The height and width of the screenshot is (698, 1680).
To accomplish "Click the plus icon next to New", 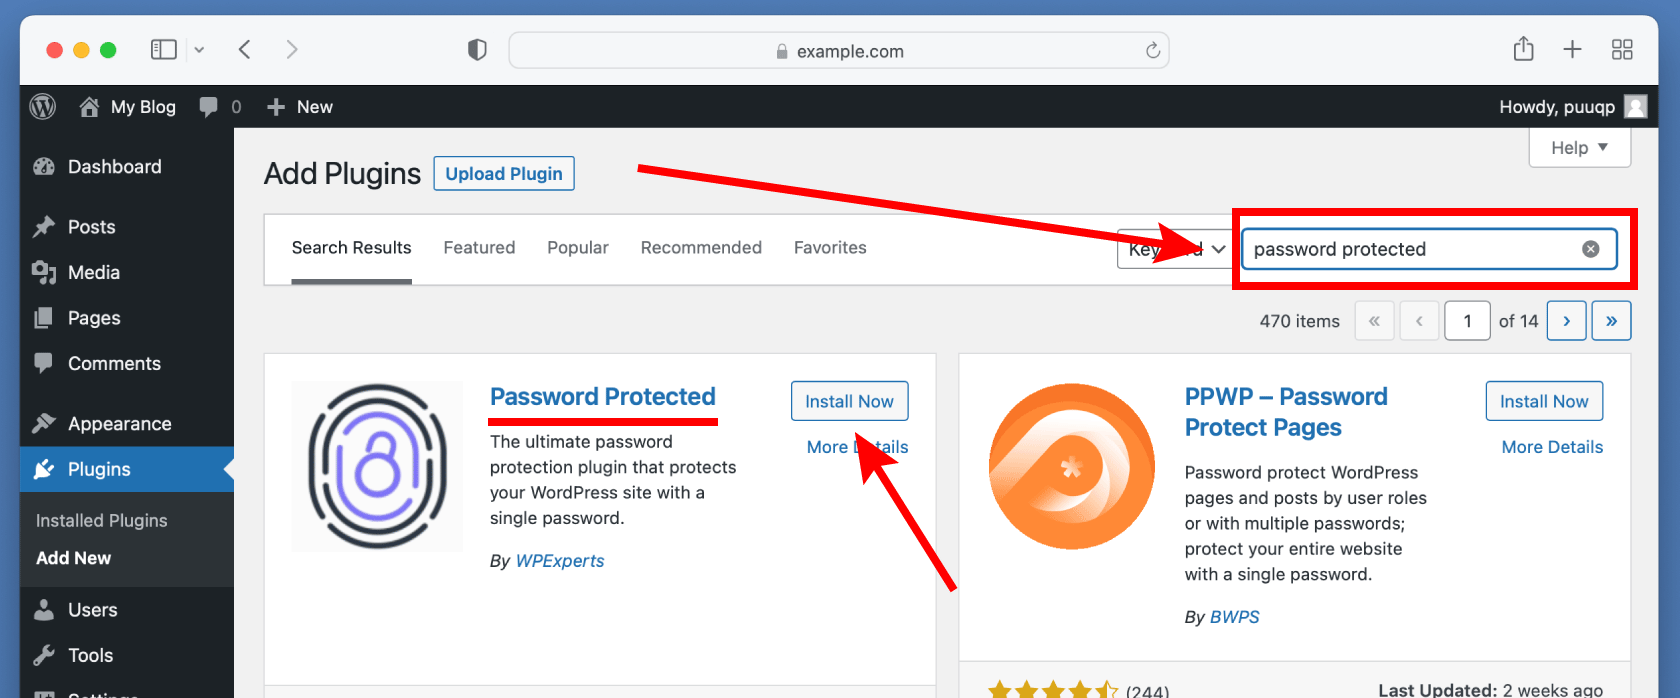I will [276, 107].
